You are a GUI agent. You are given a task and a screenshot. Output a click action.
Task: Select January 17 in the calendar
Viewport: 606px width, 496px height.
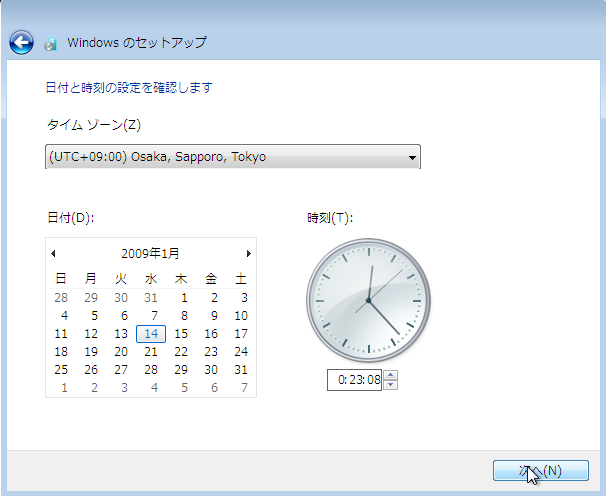click(x=241, y=334)
